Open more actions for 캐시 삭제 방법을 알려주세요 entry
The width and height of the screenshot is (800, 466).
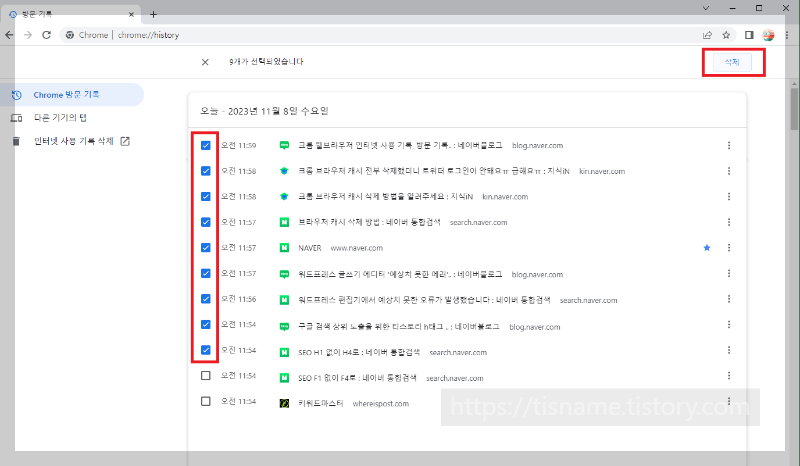[x=729, y=197]
